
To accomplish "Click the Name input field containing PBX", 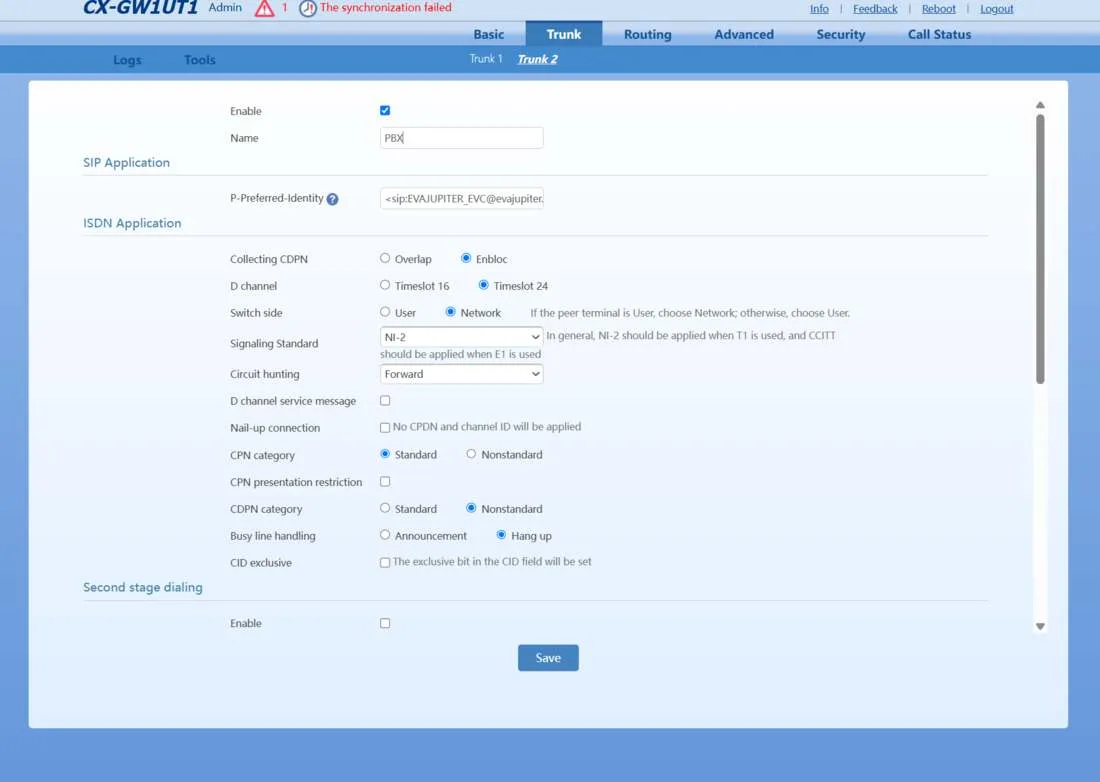I will pos(462,138).
